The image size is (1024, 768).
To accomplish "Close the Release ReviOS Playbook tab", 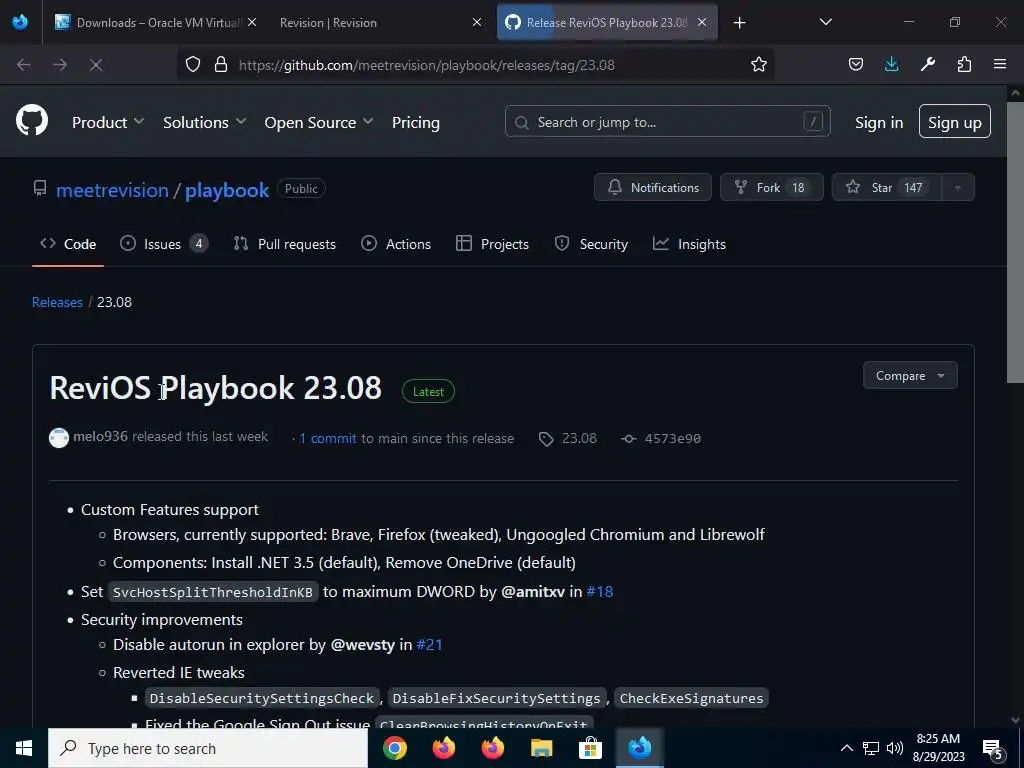I will 702,22.
